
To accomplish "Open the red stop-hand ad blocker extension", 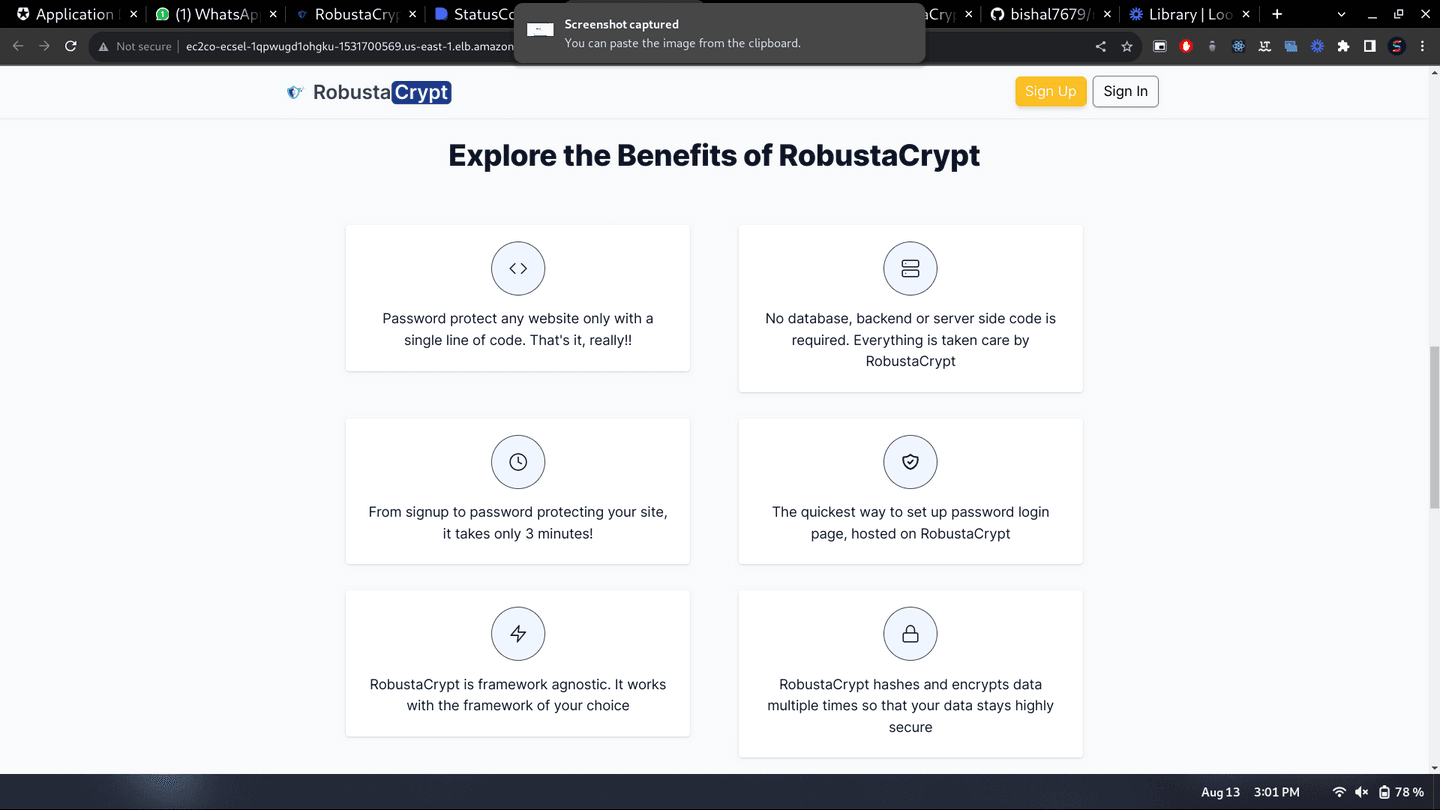I will click(x=1186, y=46).
